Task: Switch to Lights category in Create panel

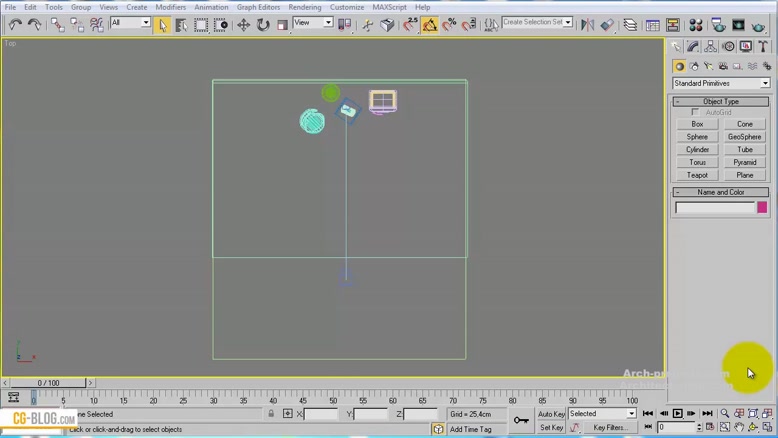Action: 709,66
